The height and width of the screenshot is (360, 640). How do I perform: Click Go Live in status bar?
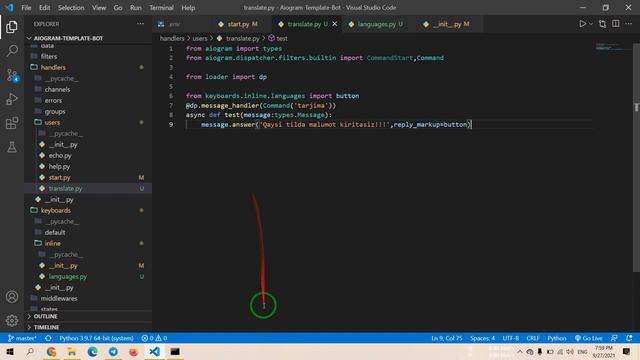pos(589,338)
